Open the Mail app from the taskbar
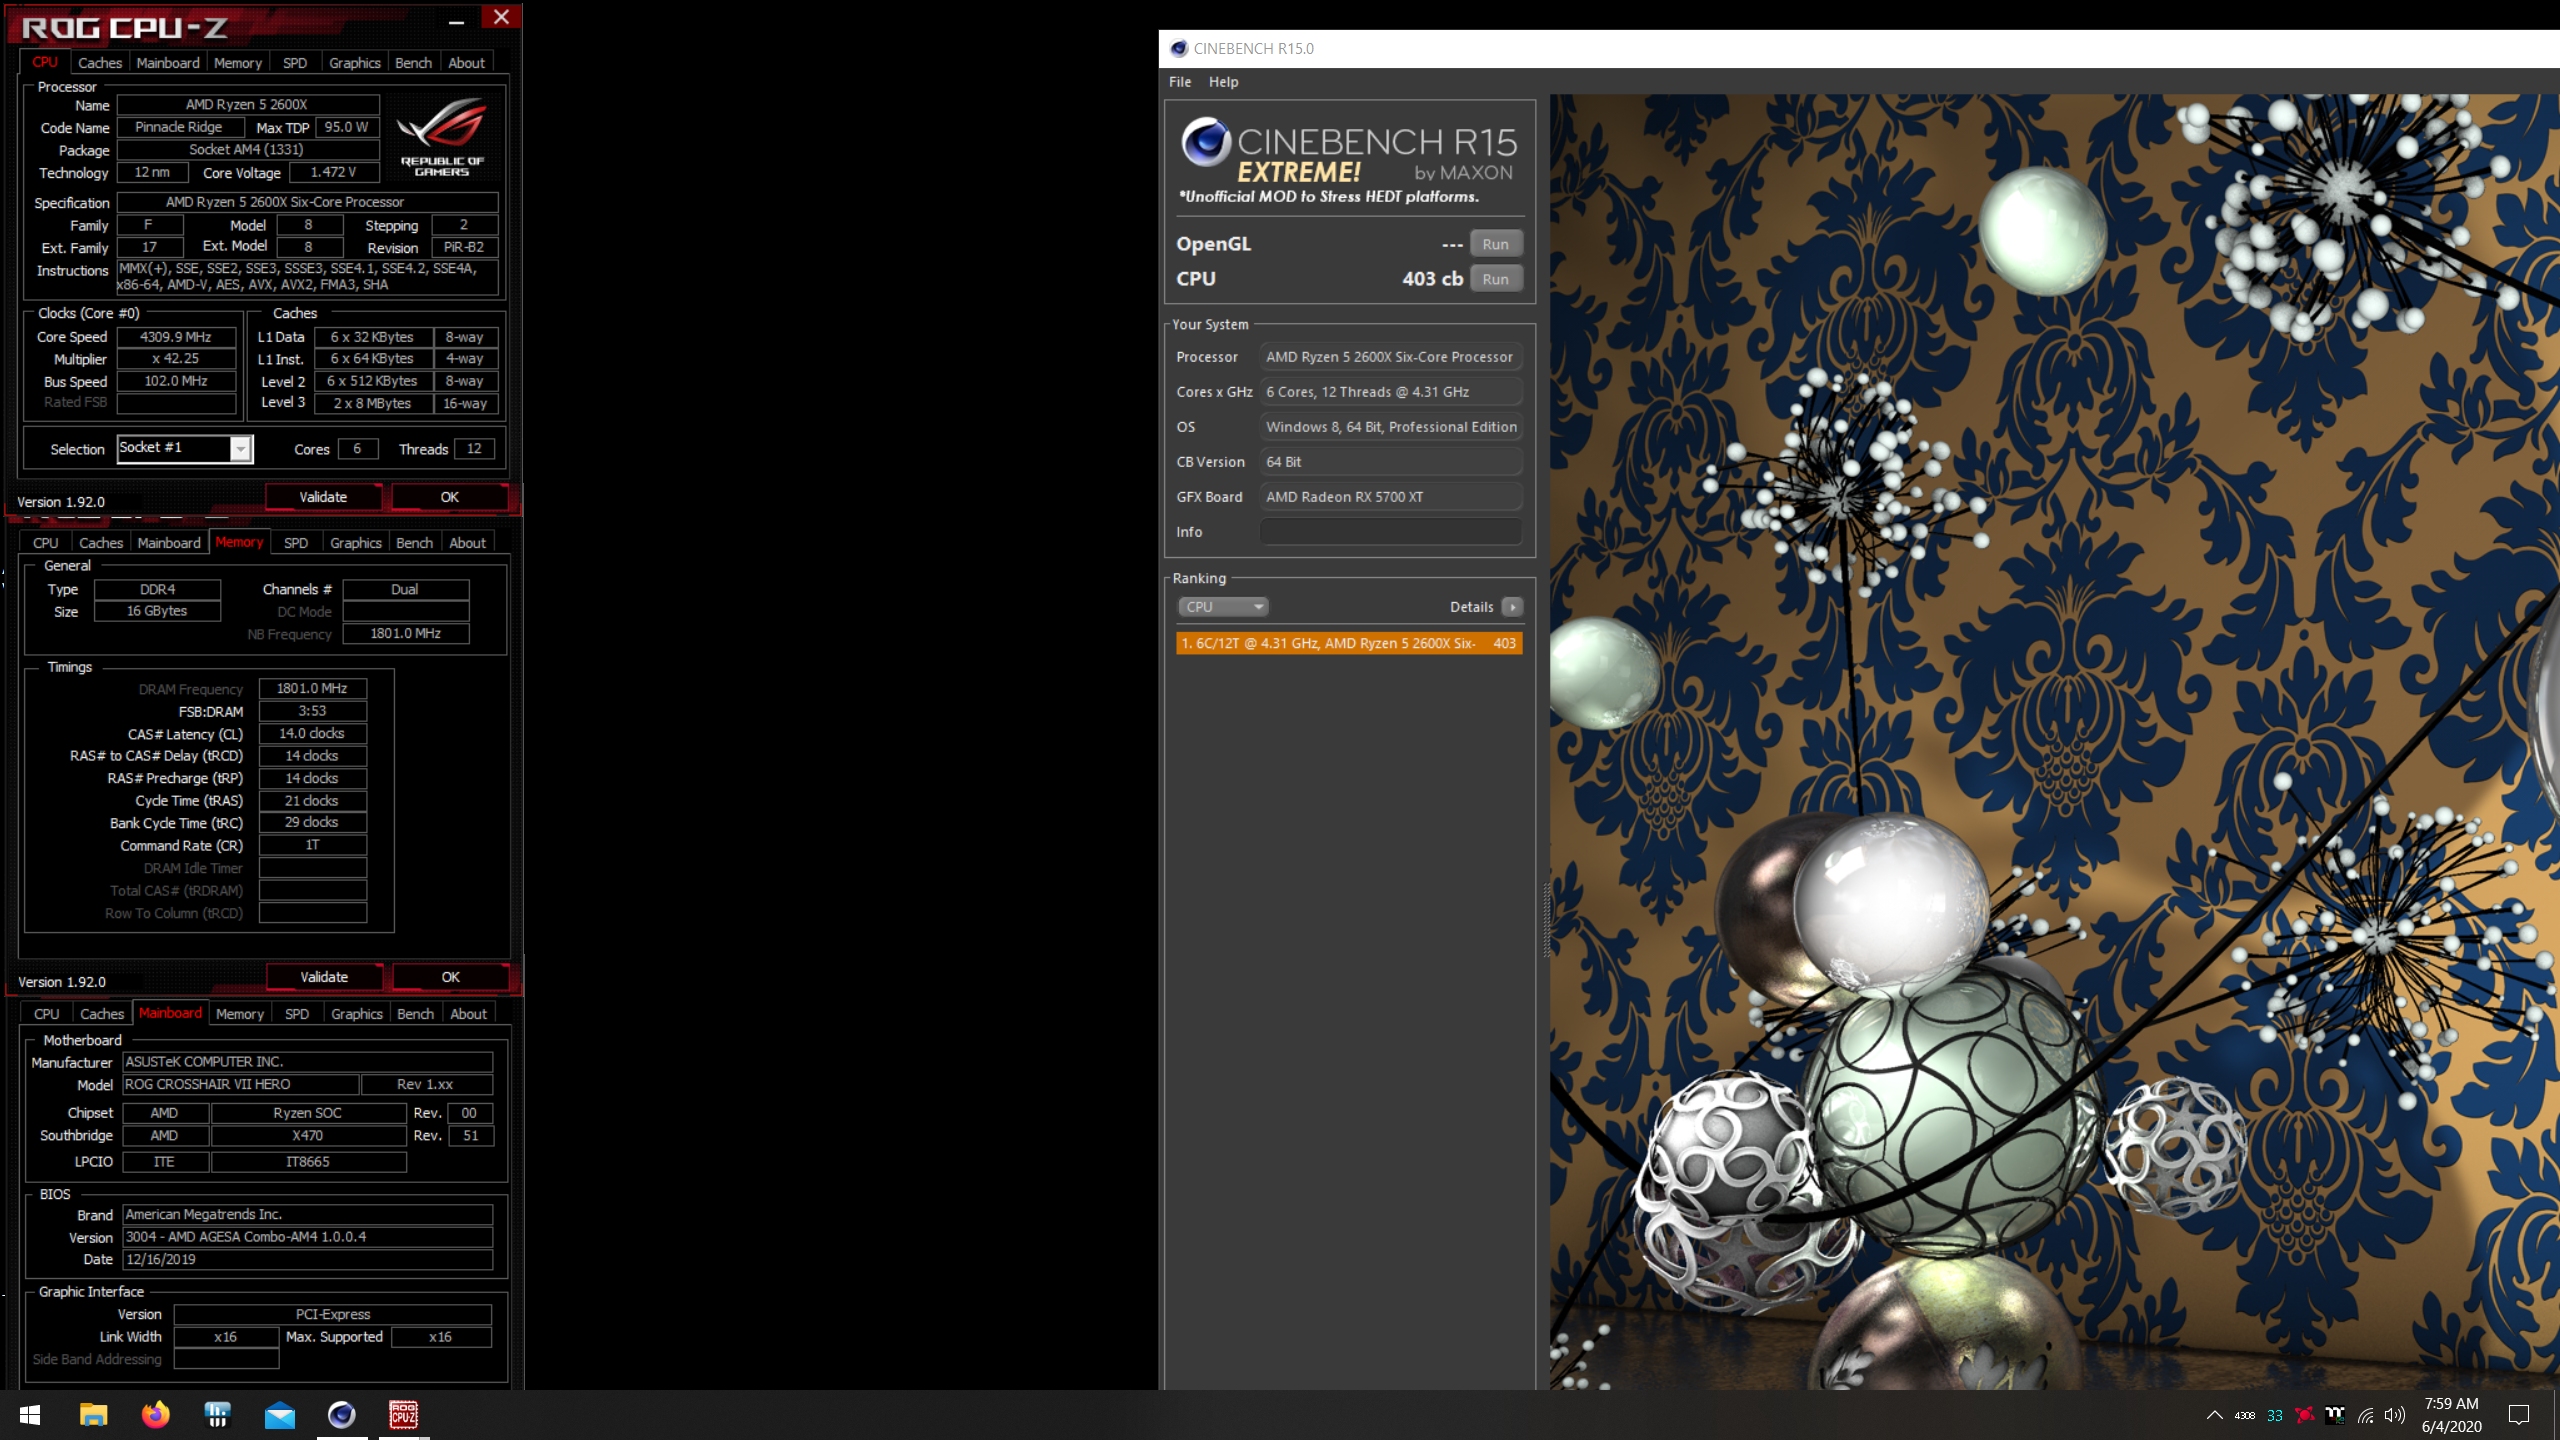 coord(279,1415)
